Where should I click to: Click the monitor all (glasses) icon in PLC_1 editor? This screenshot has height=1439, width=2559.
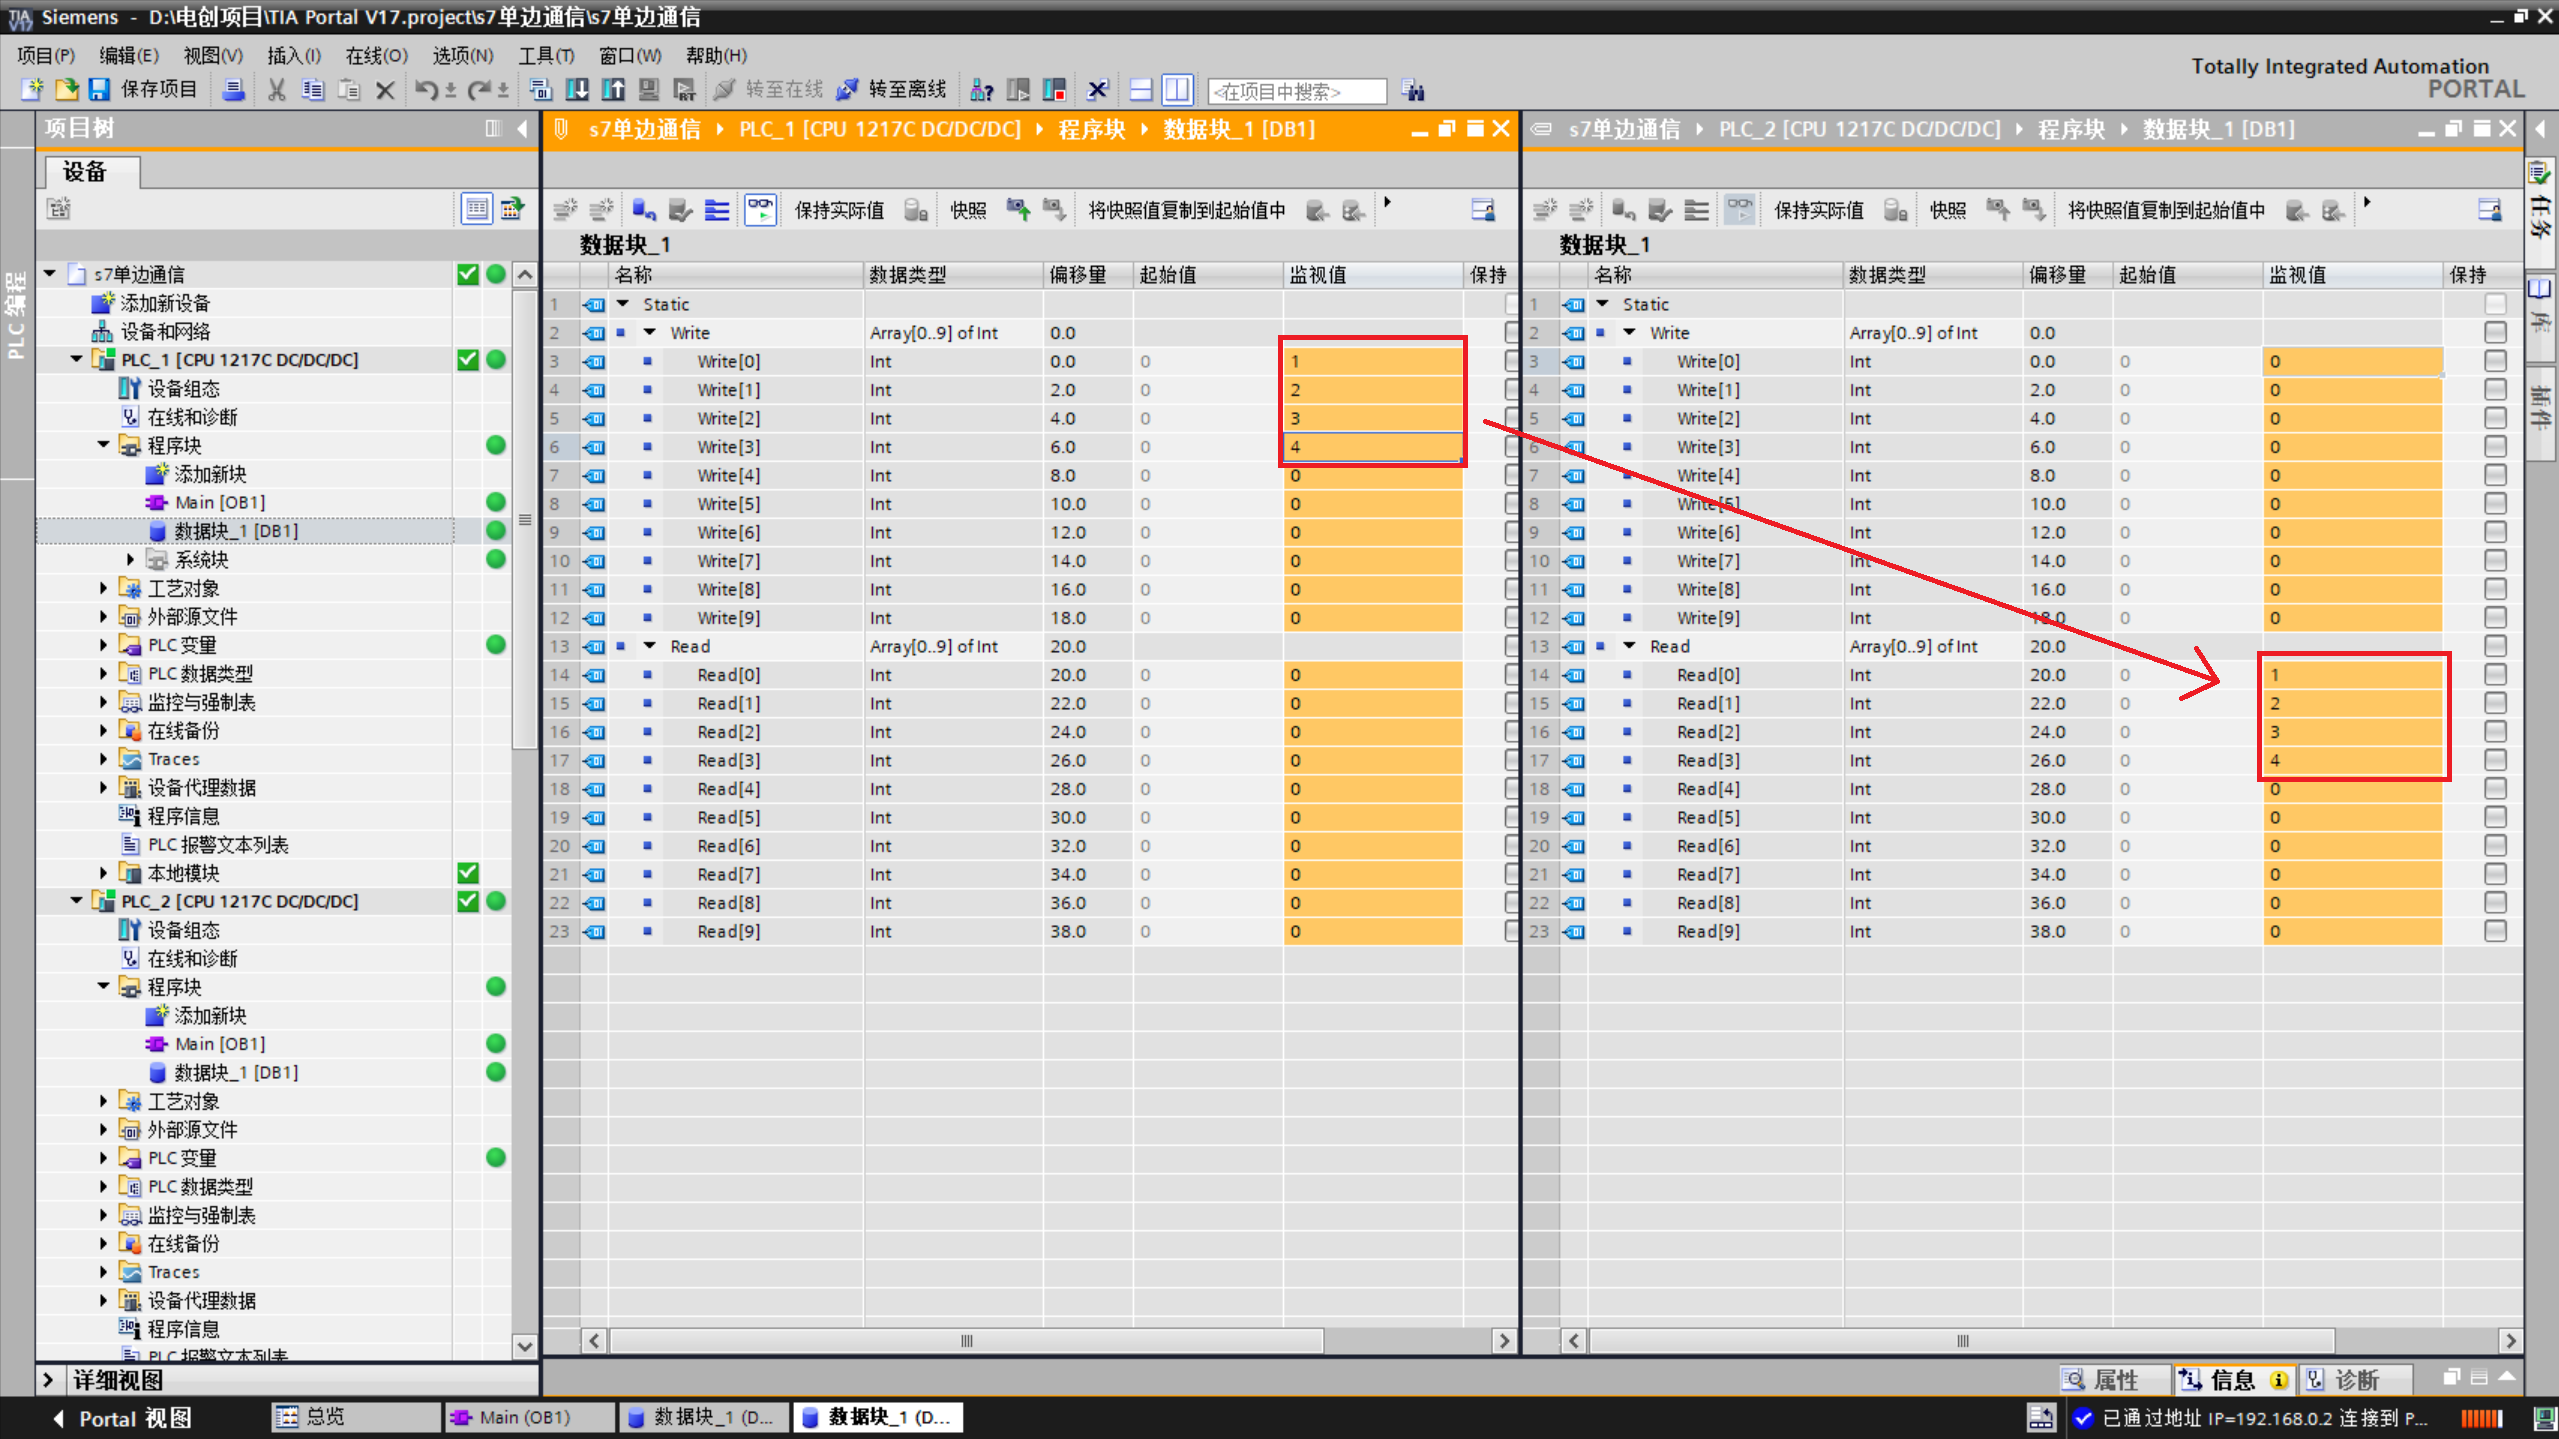760,210
